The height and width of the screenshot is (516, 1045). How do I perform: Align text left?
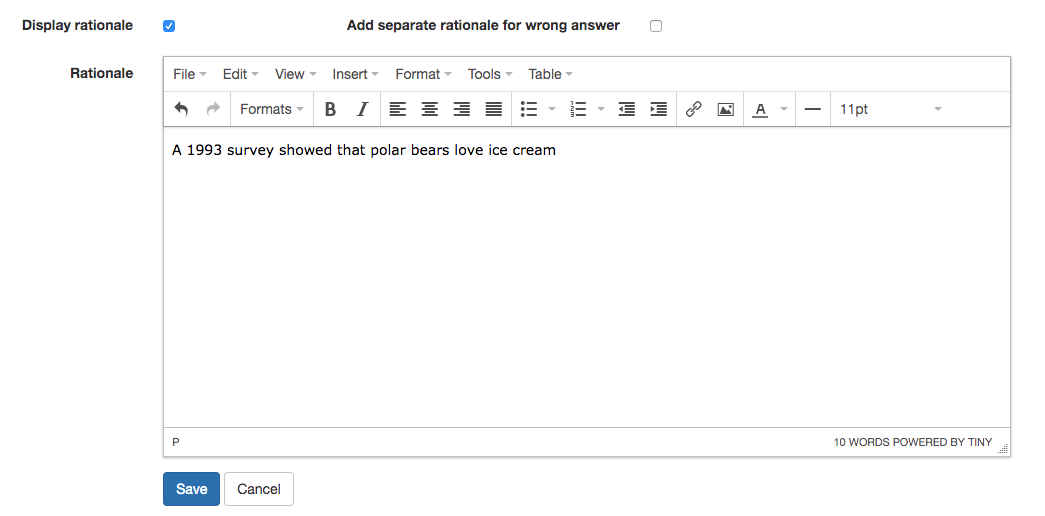[398, 110]
